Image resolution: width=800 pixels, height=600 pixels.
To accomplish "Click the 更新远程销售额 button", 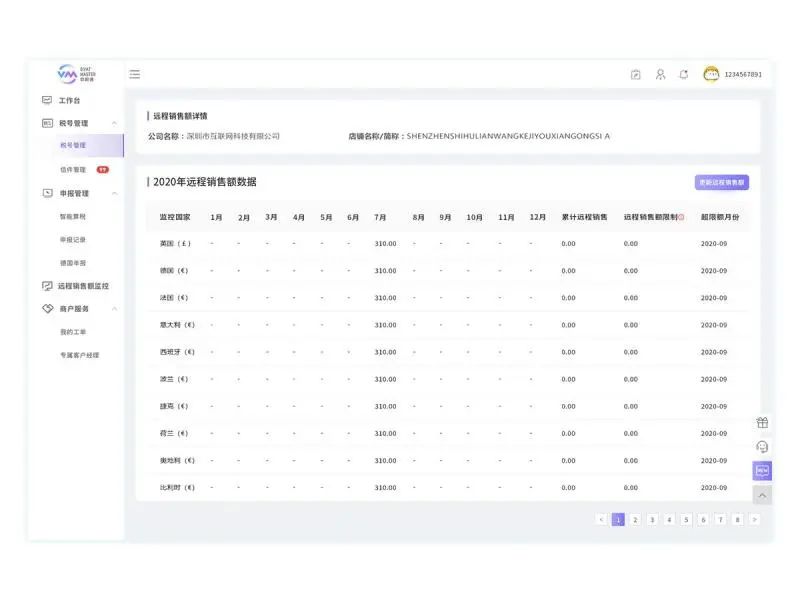I will coord(721,181).
